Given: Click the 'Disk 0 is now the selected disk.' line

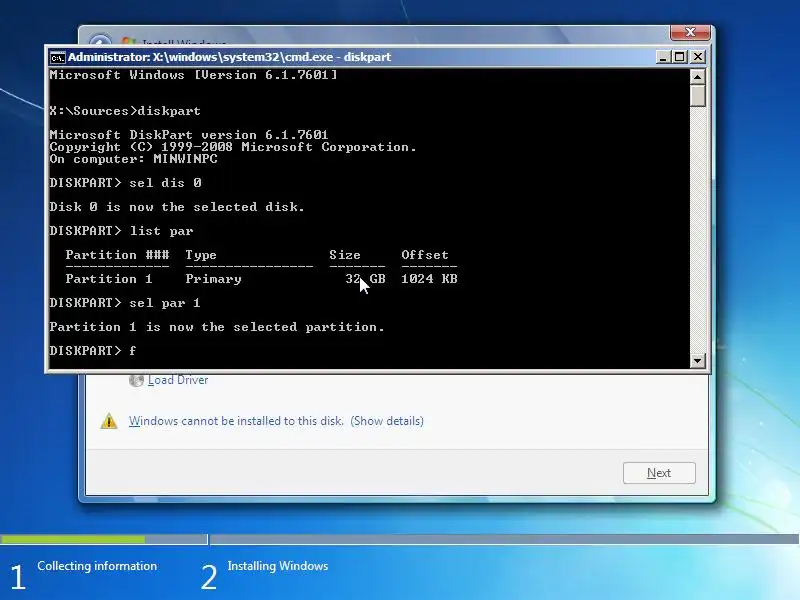Looking at the screenshot, I should coord(177,207).
